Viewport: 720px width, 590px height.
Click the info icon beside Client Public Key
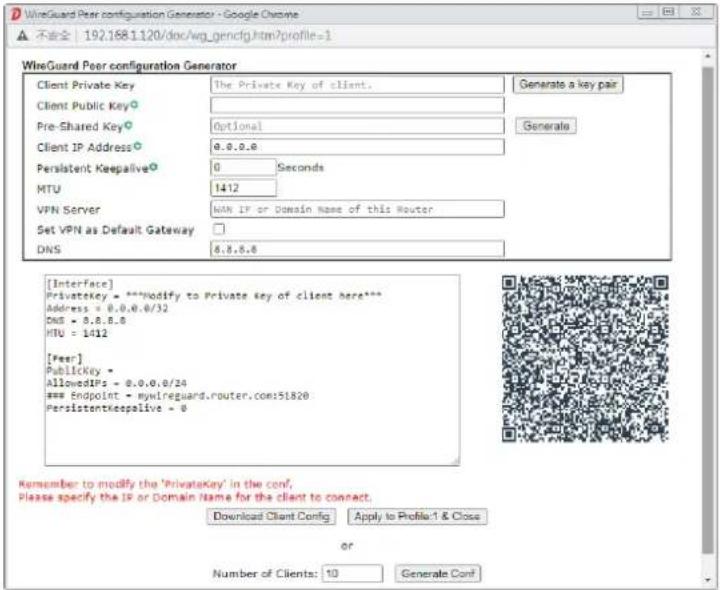pos(134,105)
